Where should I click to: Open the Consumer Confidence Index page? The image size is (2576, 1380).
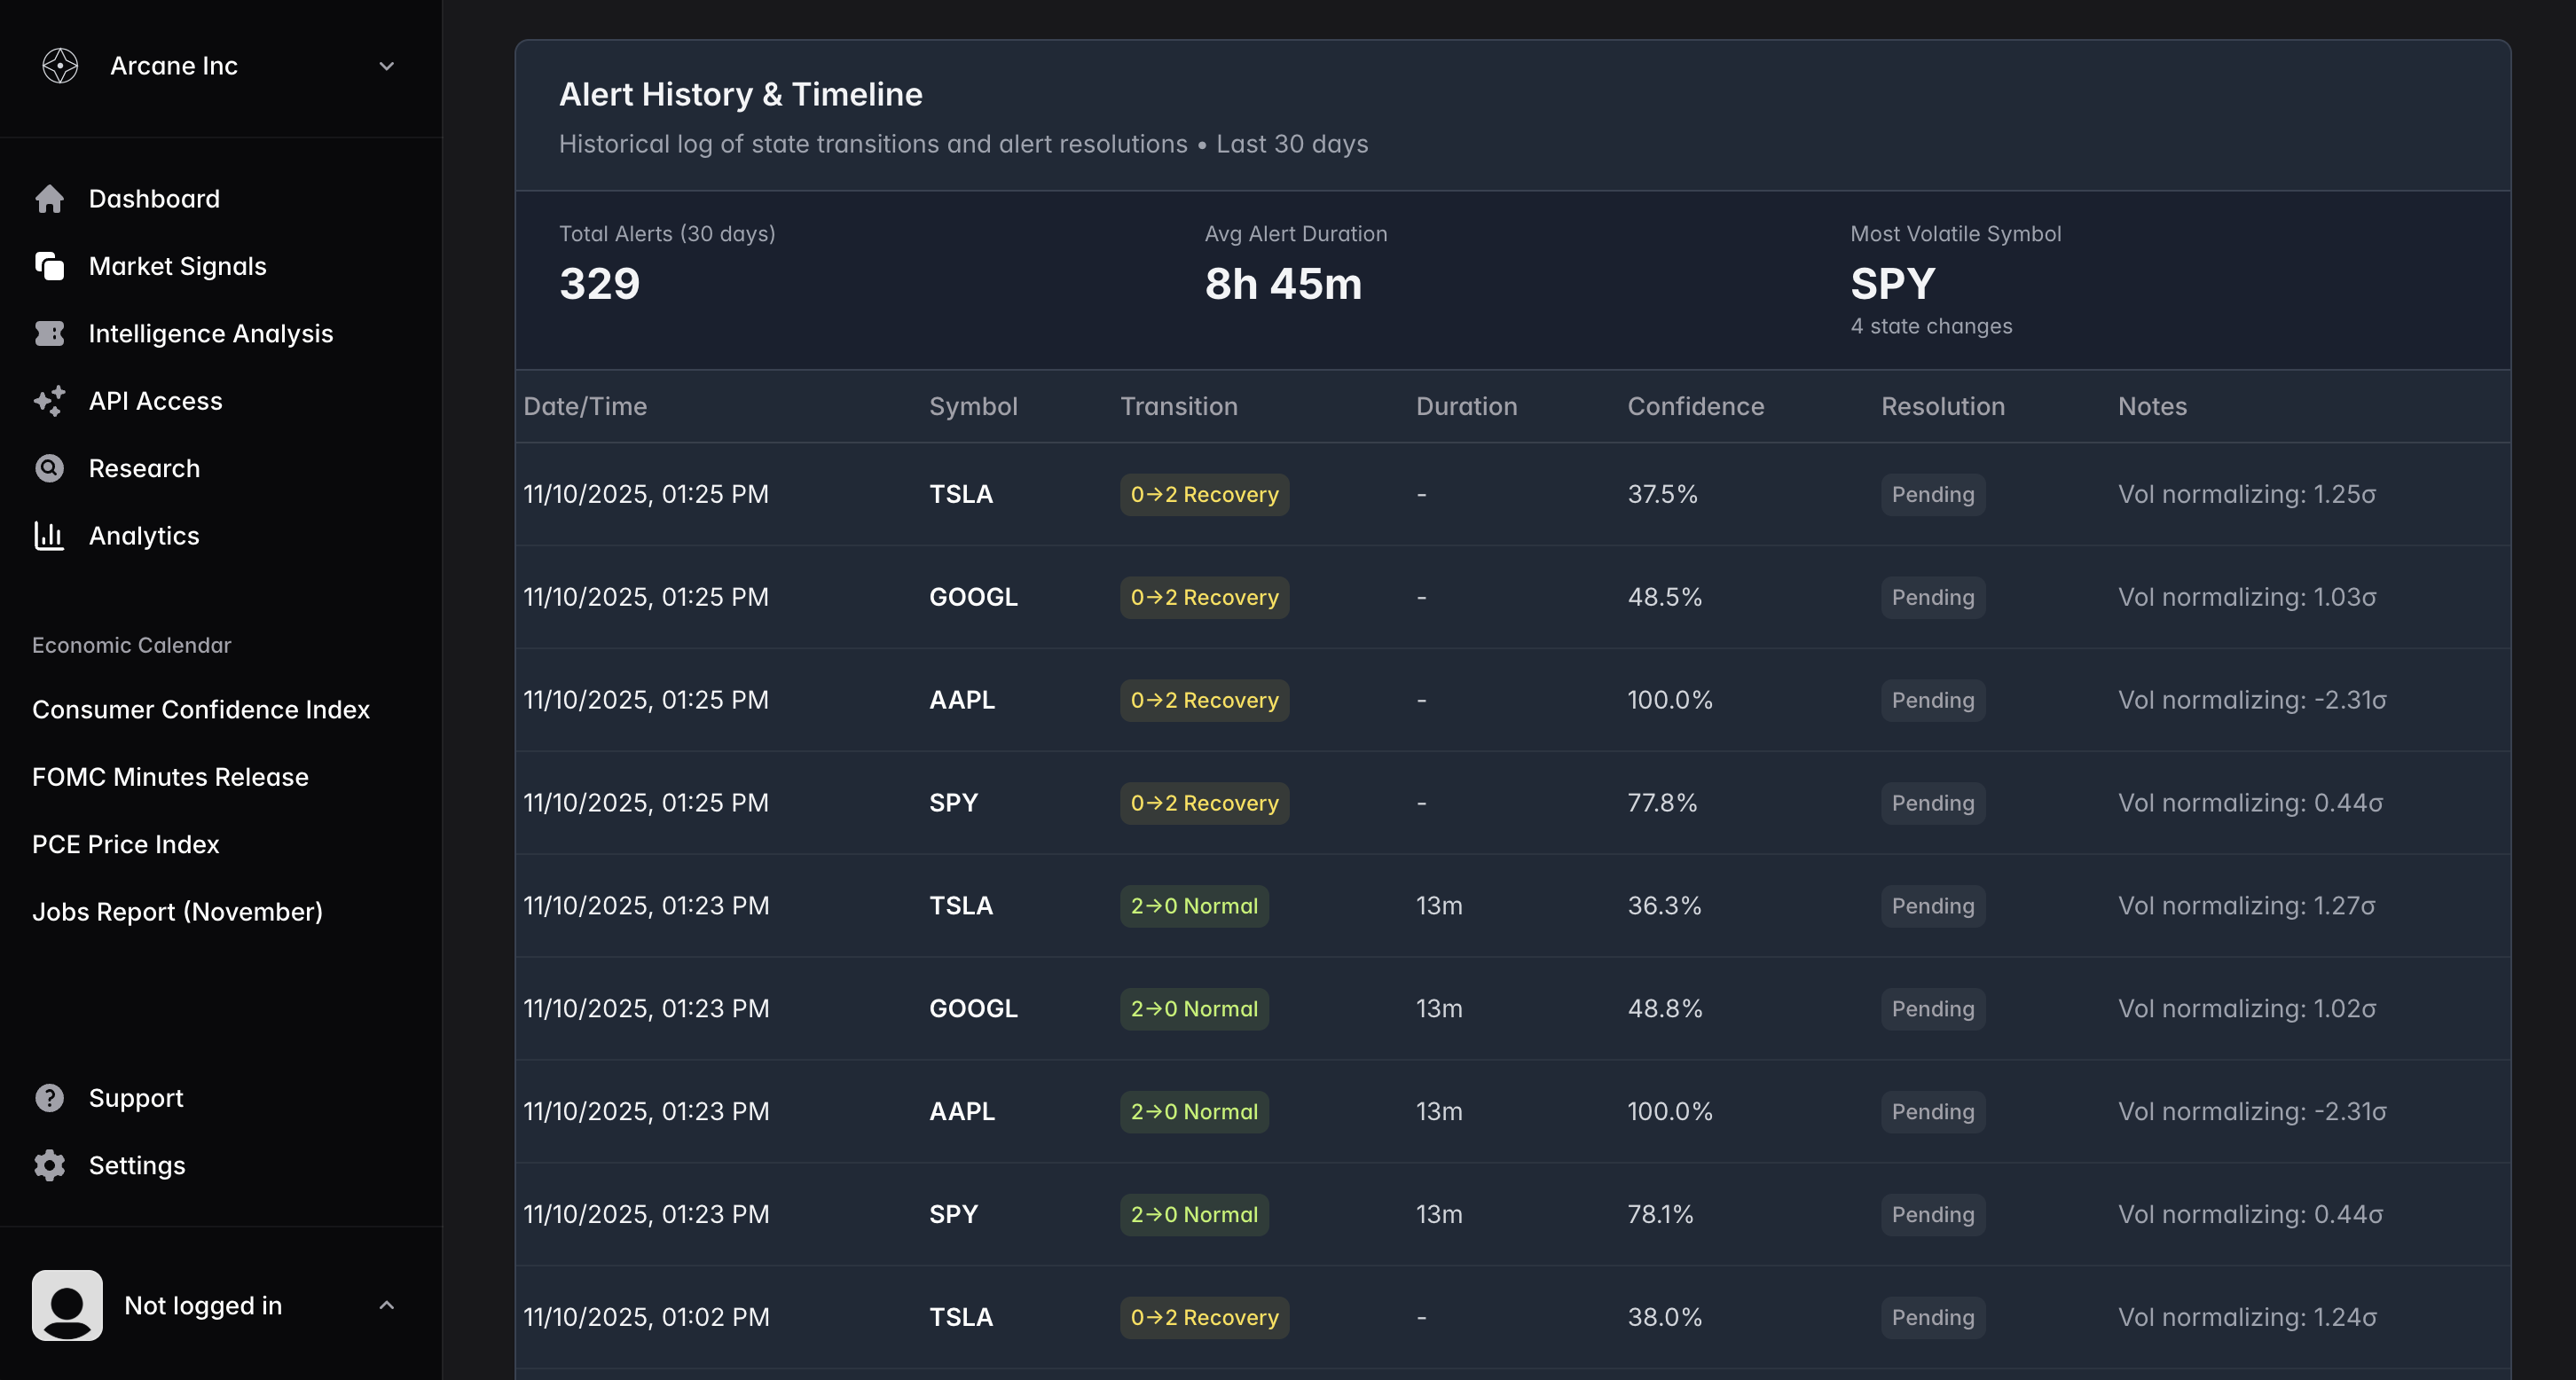[200, 709]
